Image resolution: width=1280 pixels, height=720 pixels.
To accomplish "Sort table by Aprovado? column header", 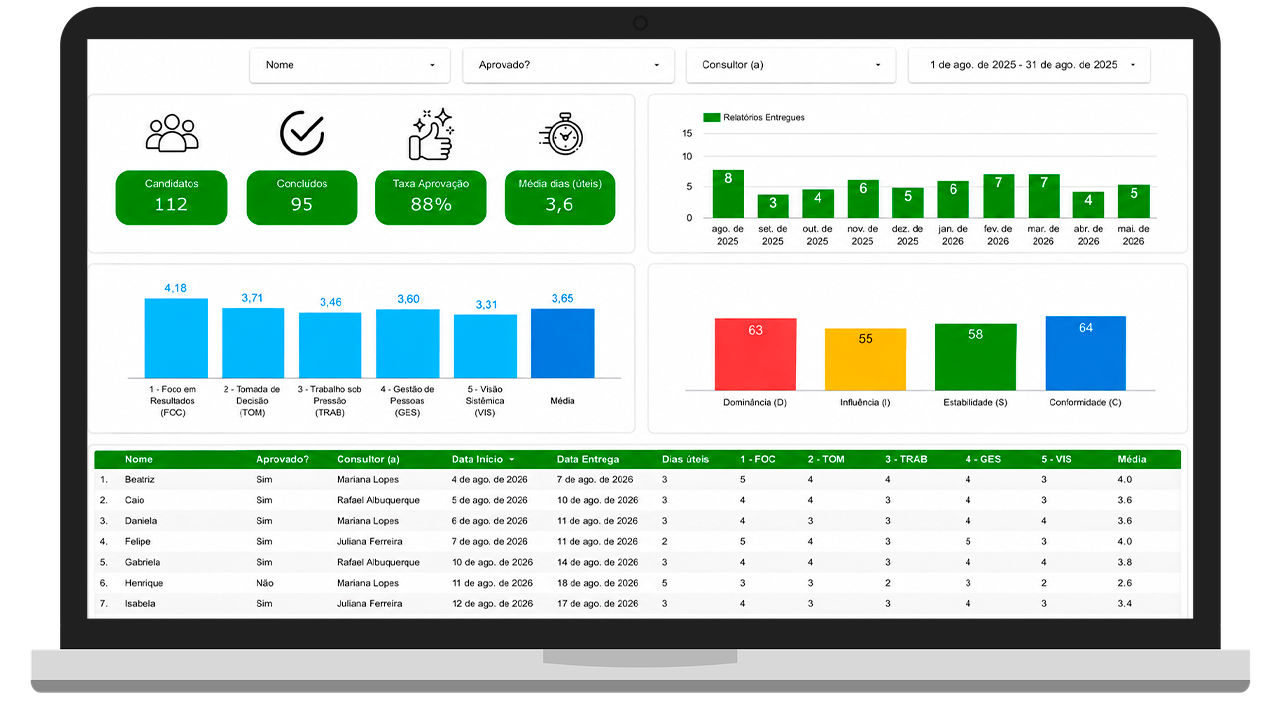I will 283,460.
